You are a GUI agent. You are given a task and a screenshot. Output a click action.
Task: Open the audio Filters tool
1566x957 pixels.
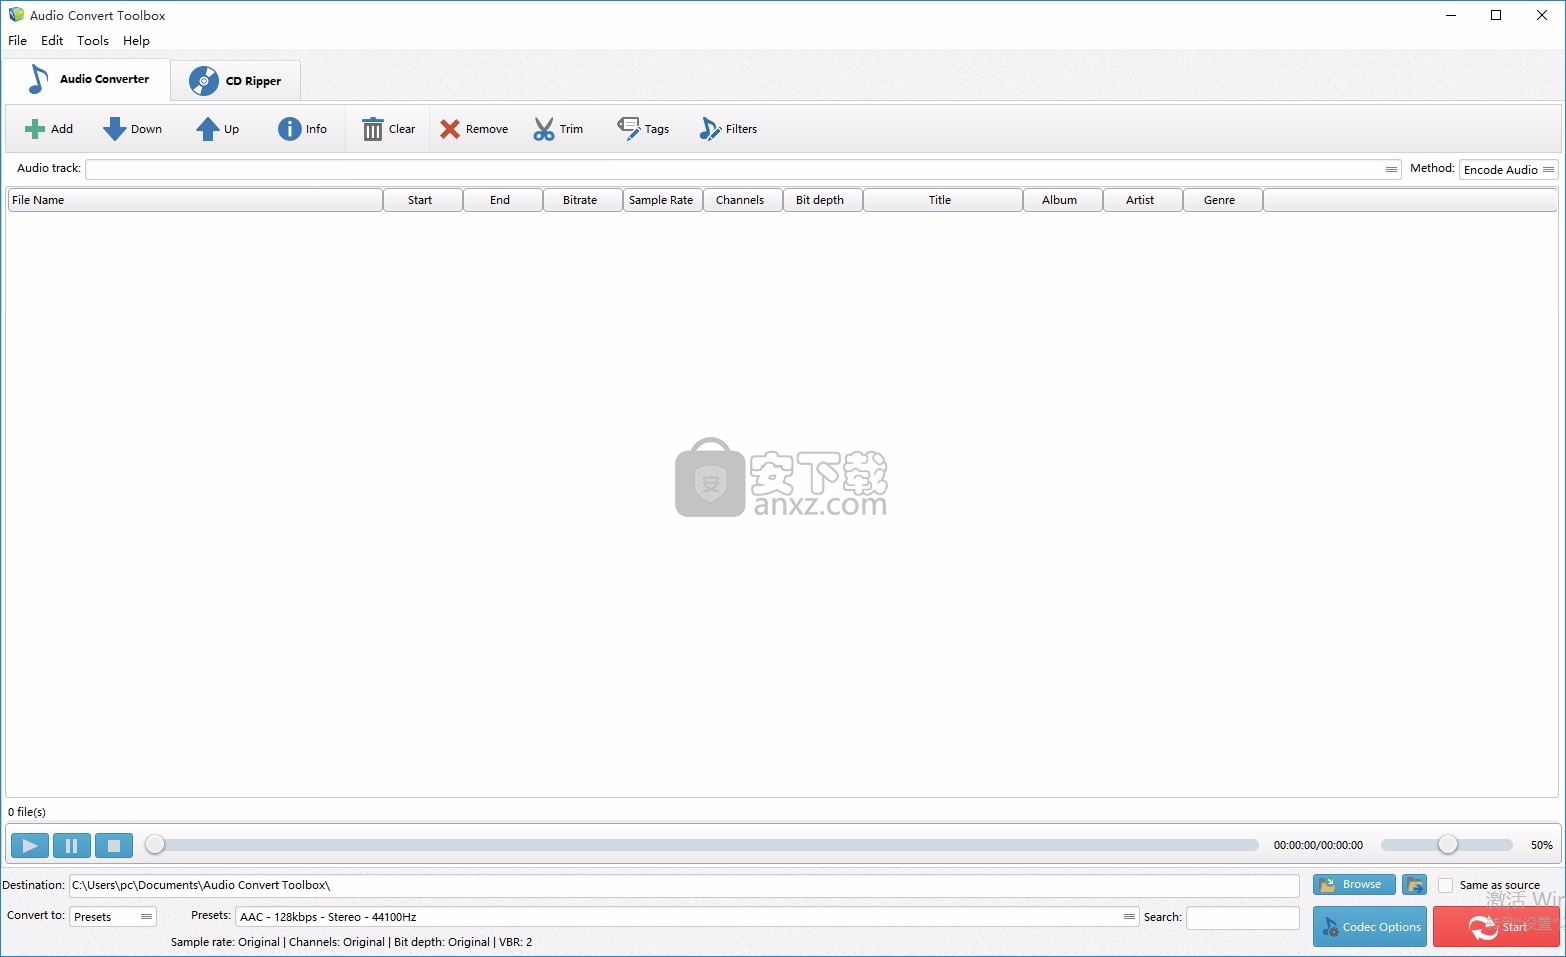point(728,129)
